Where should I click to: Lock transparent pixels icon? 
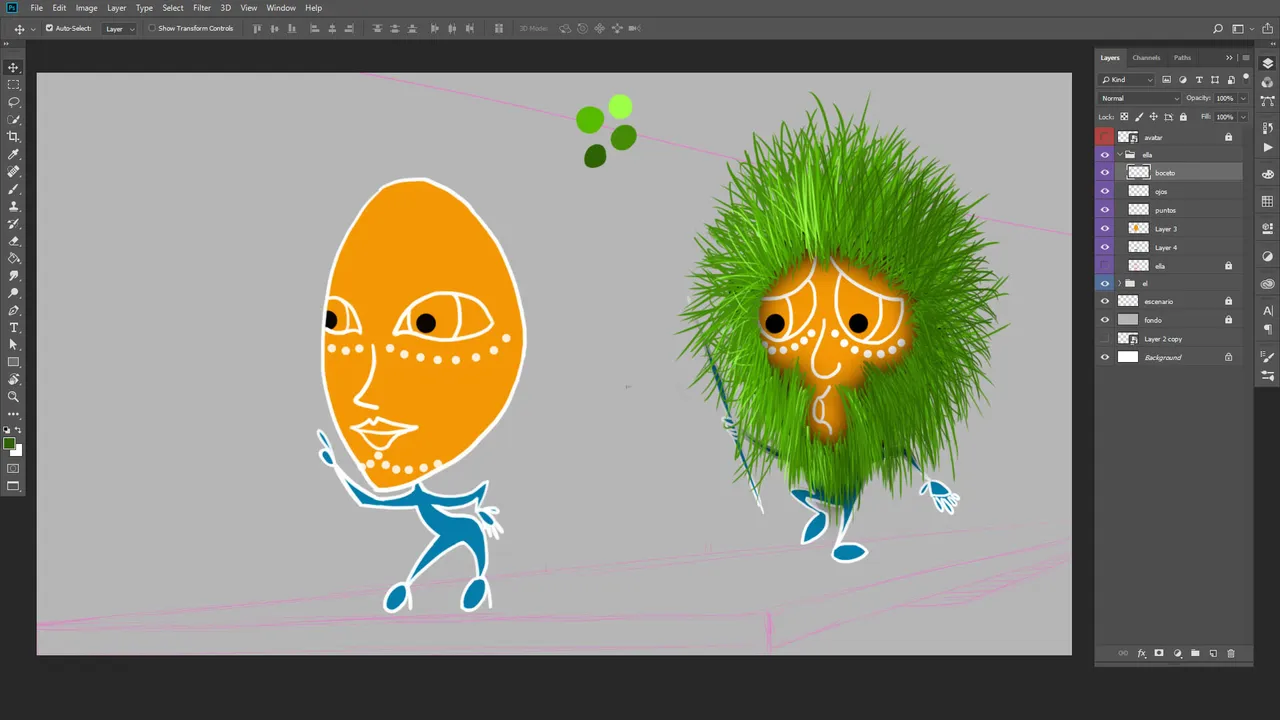point(1125,117)
